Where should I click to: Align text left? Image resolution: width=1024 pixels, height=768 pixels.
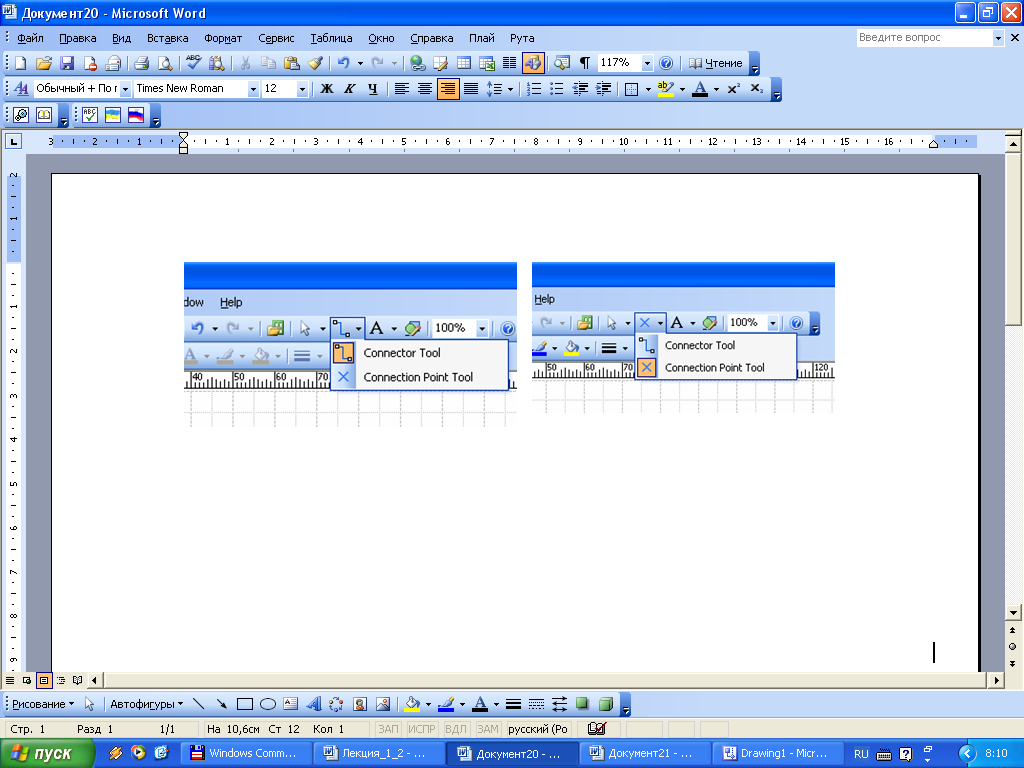(x=402, y=88)
